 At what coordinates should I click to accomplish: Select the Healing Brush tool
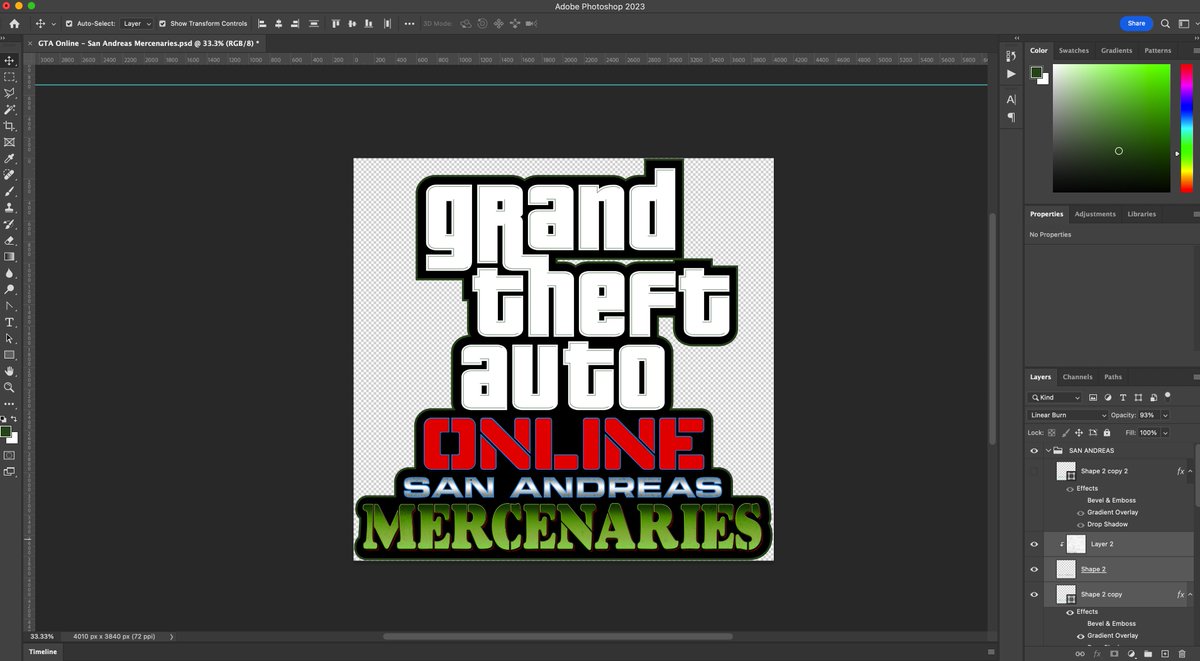[x=10, y=174]
